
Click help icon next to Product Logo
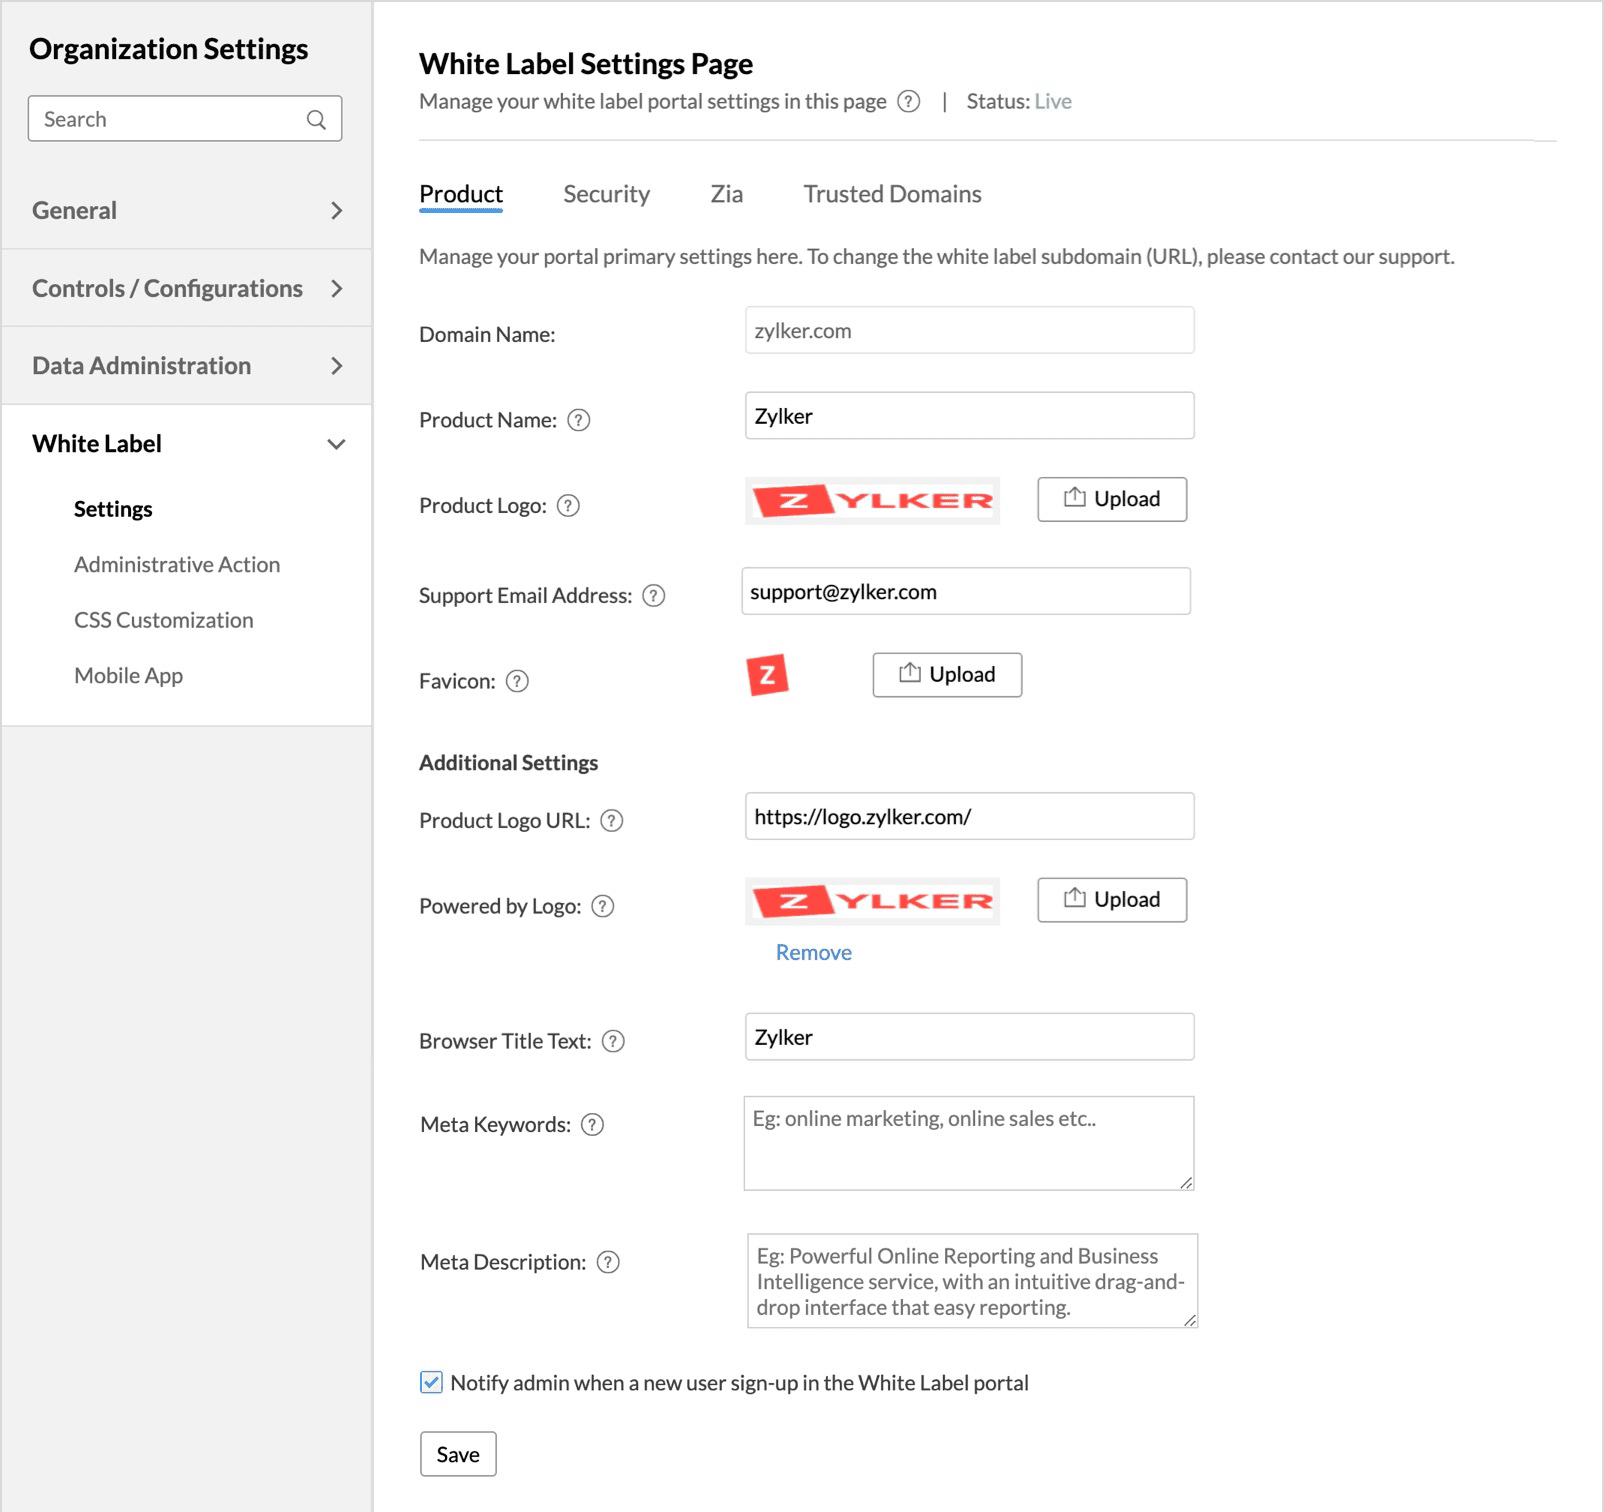pos(568,506)
